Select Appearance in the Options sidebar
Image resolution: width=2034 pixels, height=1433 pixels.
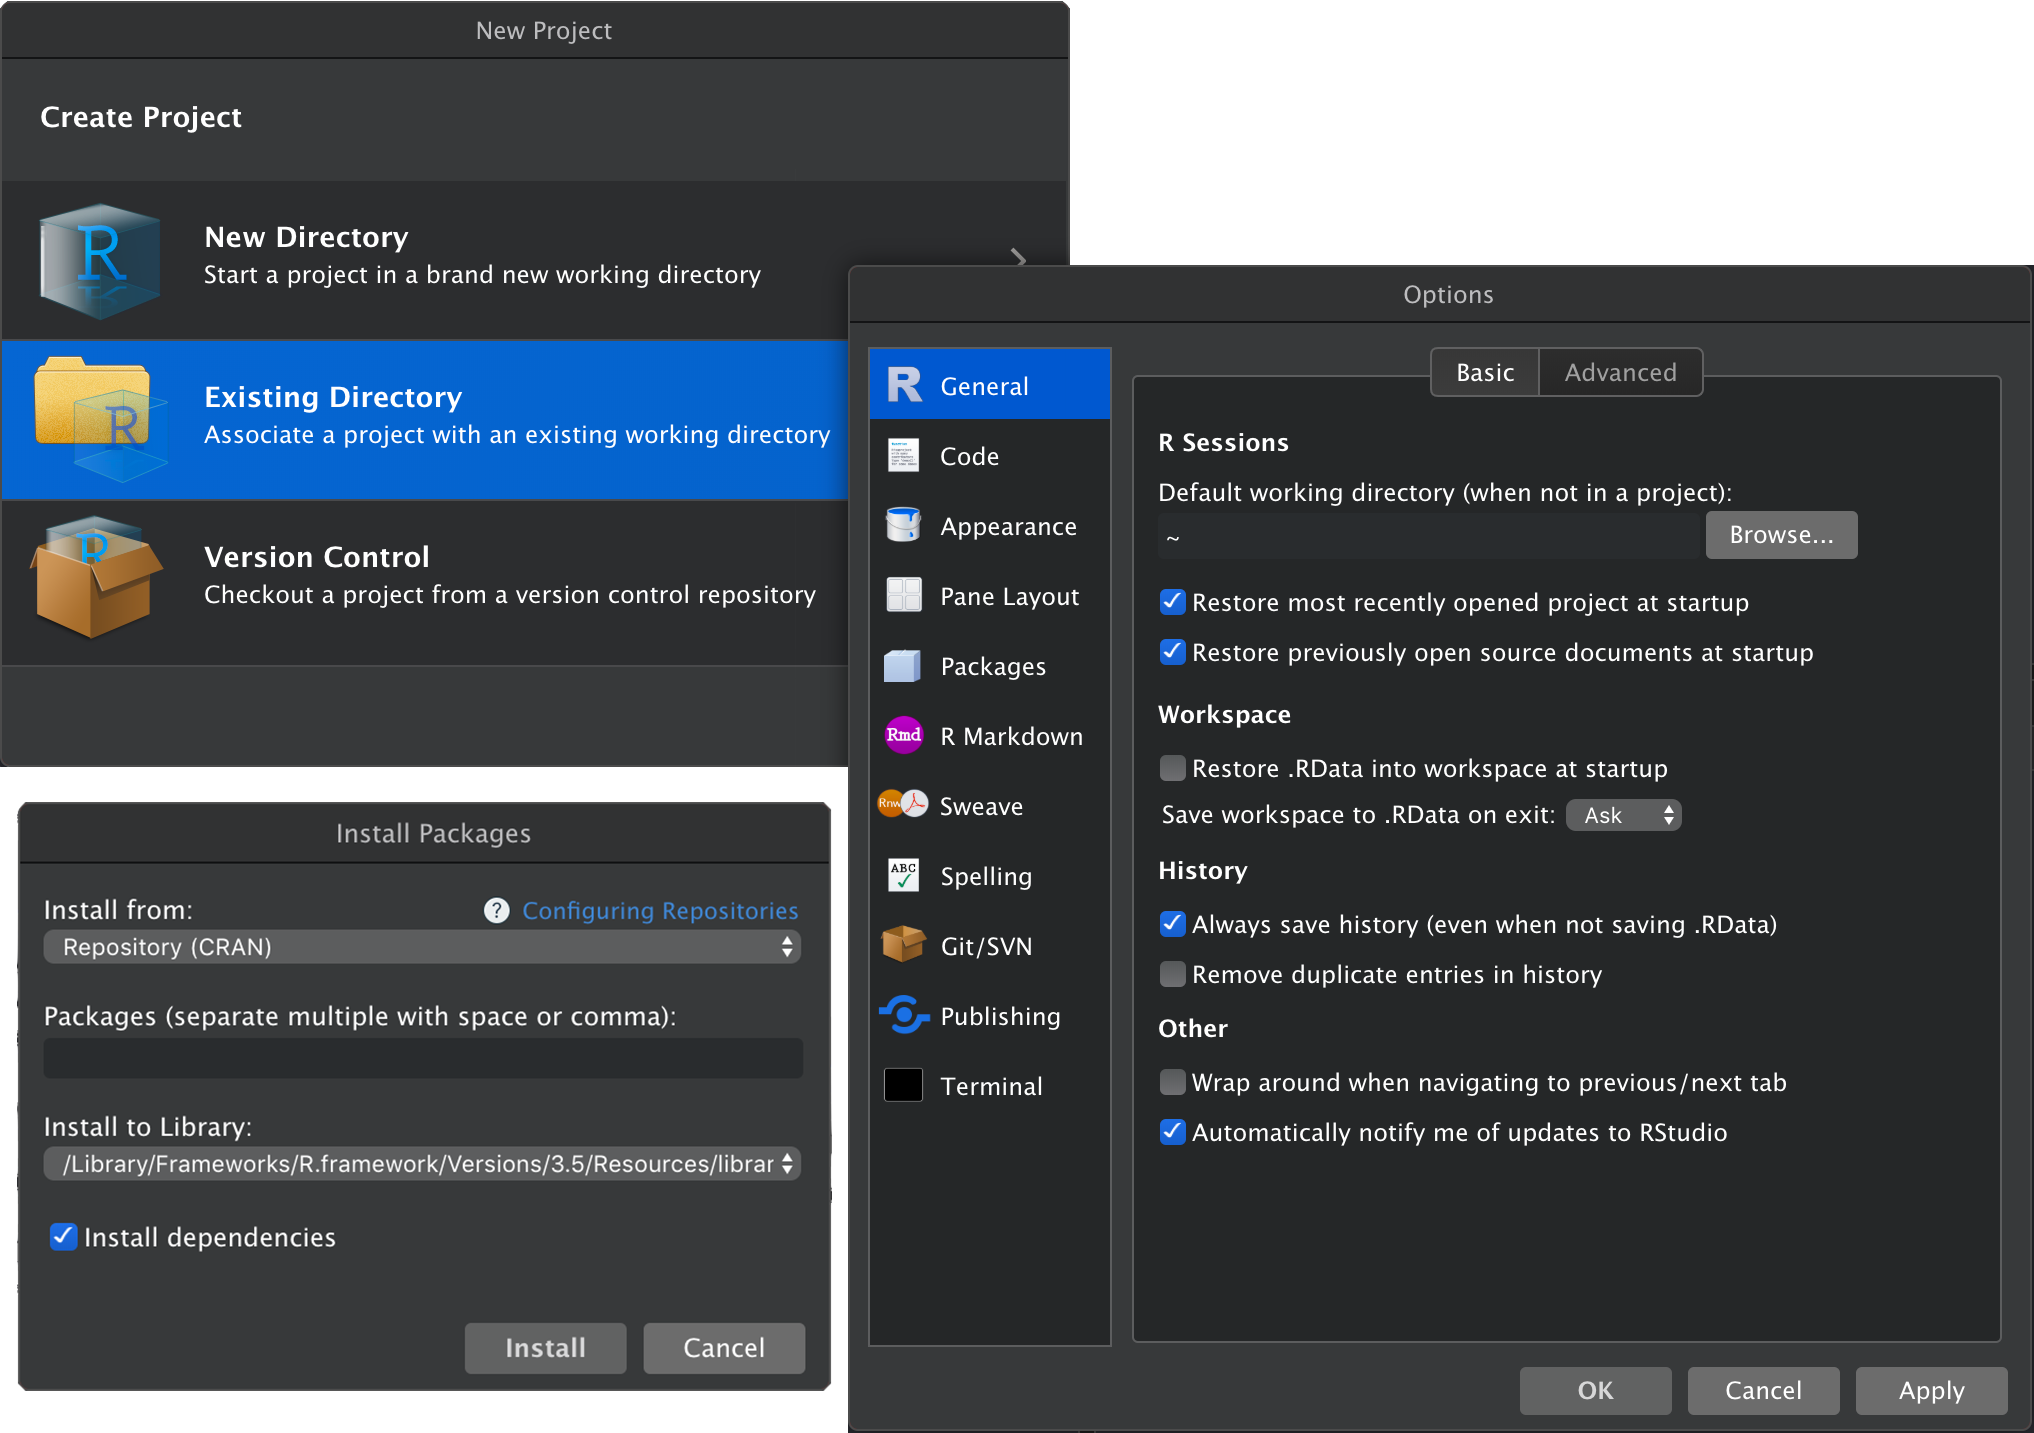point(990,526)
